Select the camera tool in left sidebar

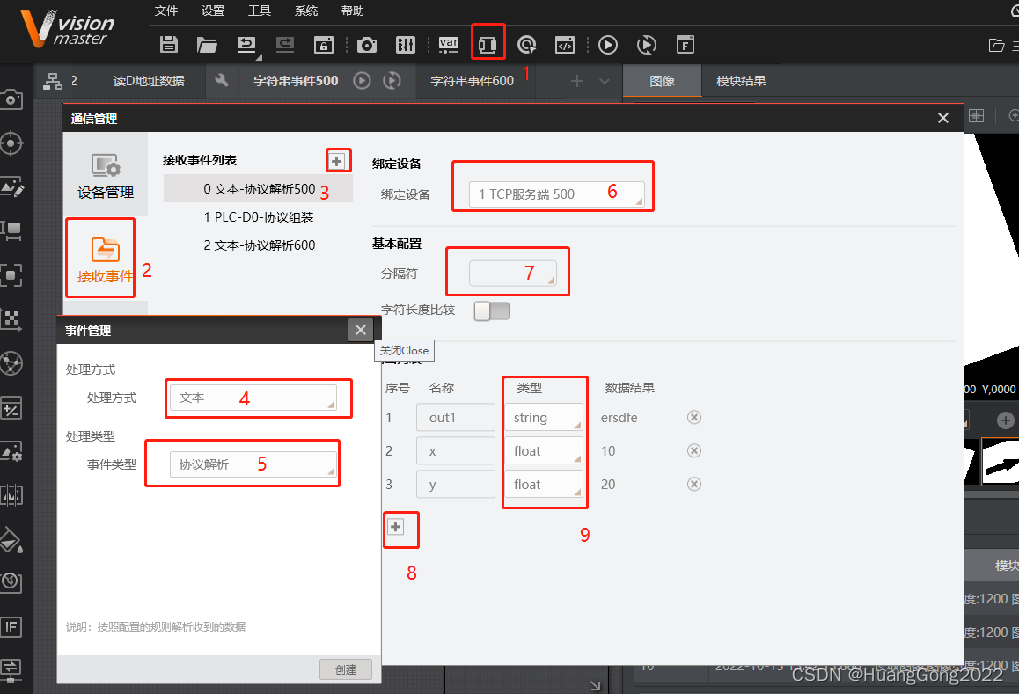pyautogui.click(x=12, y=99)
